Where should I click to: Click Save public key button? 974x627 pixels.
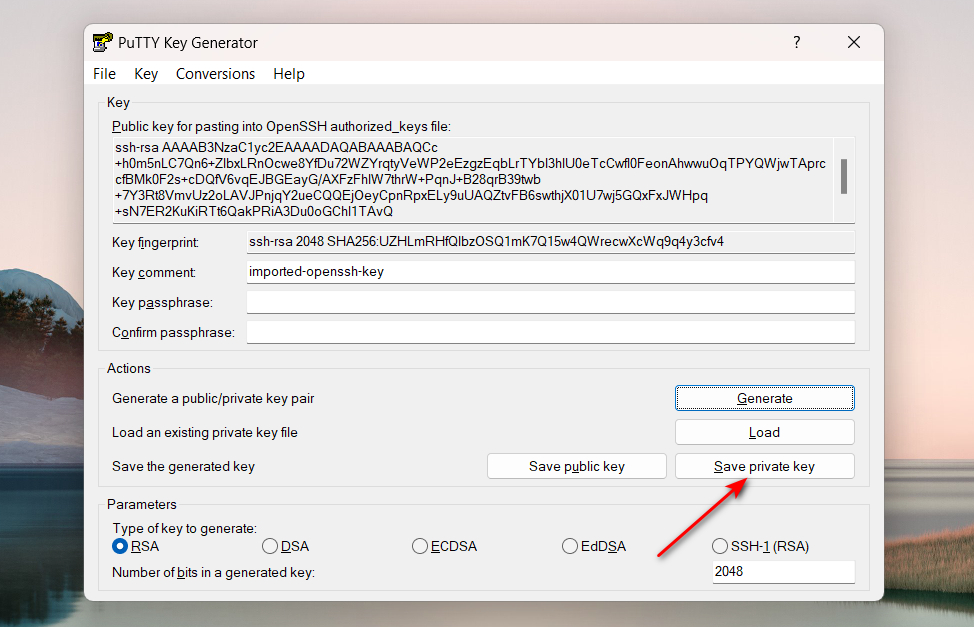click(576, 466)
